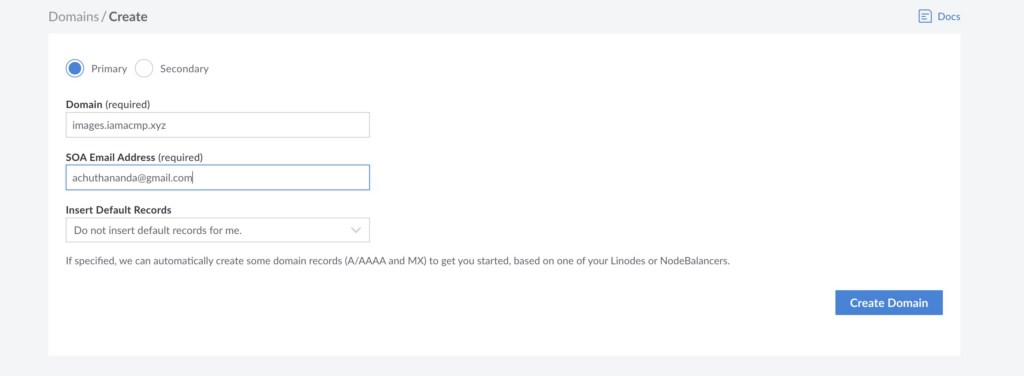Click the Docs document icon

point(925,16)
